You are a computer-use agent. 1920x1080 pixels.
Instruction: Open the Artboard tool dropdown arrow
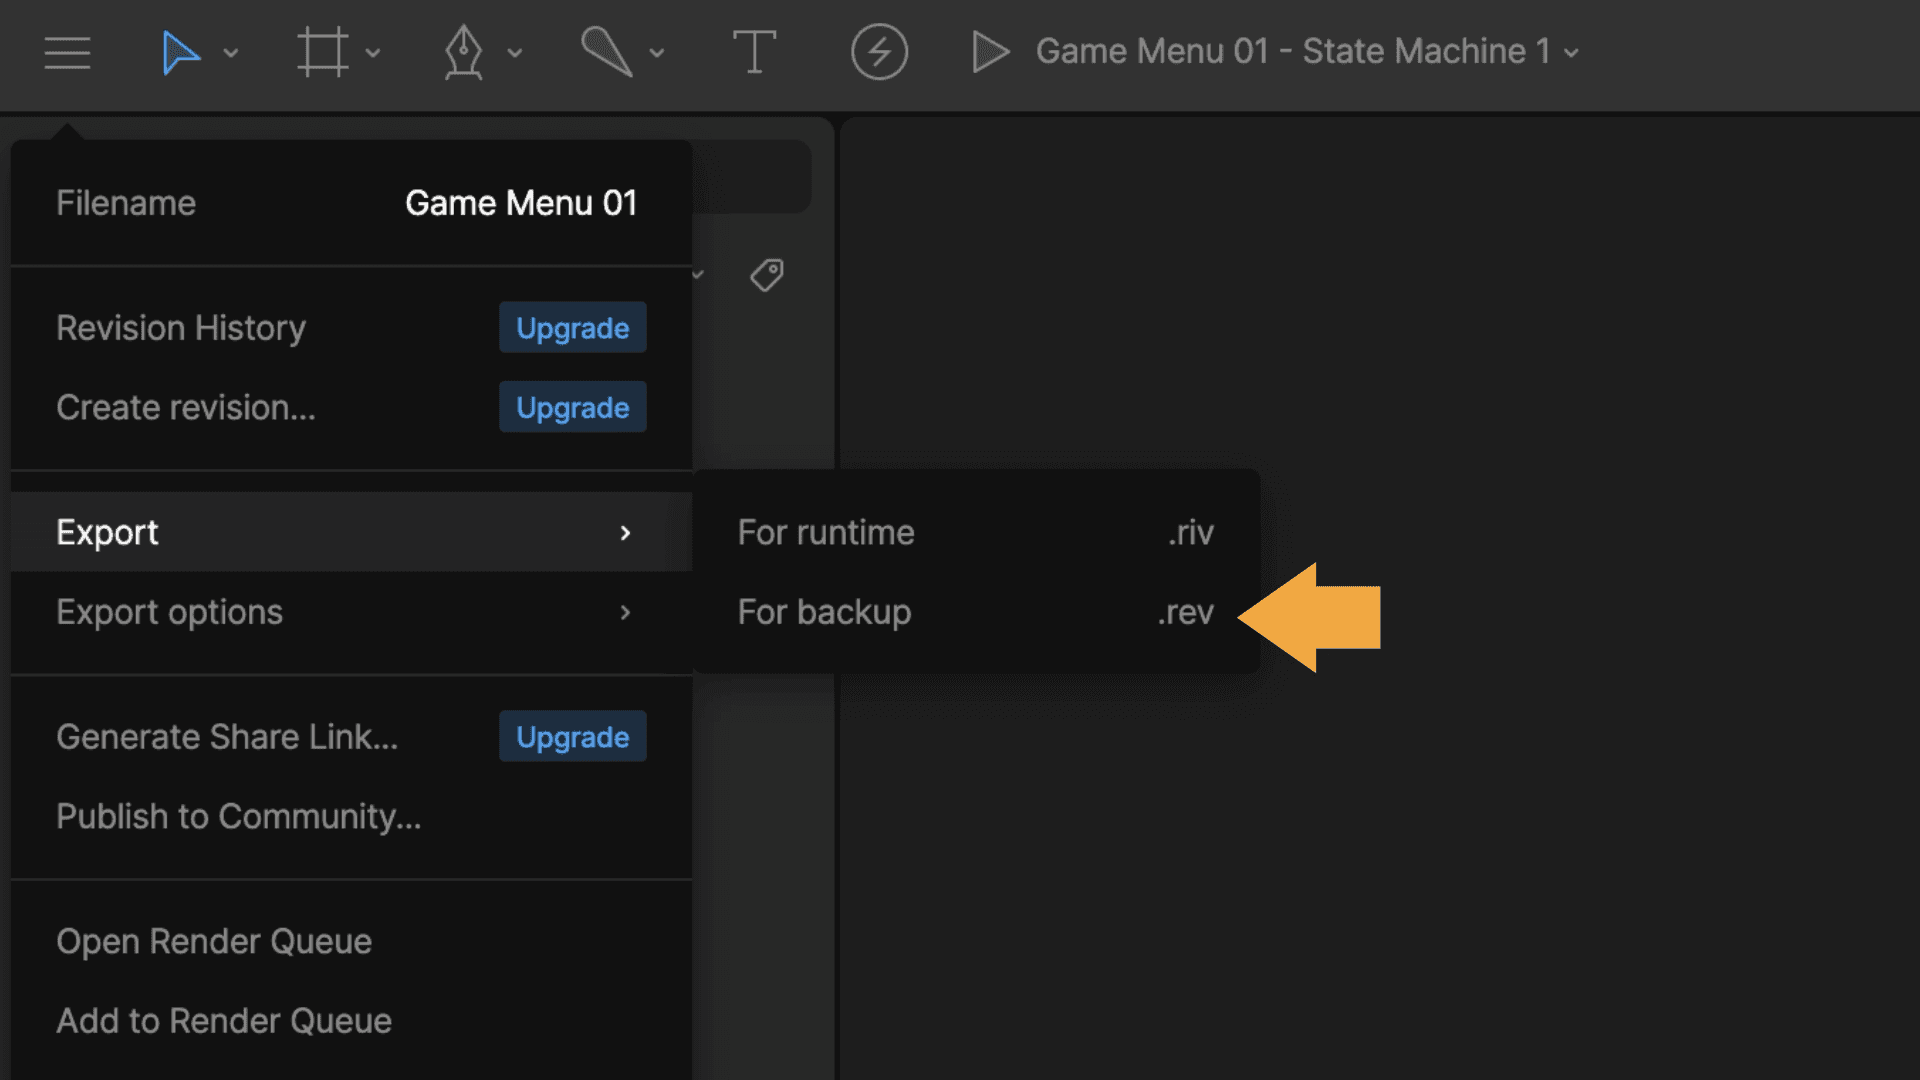[373, 53]
